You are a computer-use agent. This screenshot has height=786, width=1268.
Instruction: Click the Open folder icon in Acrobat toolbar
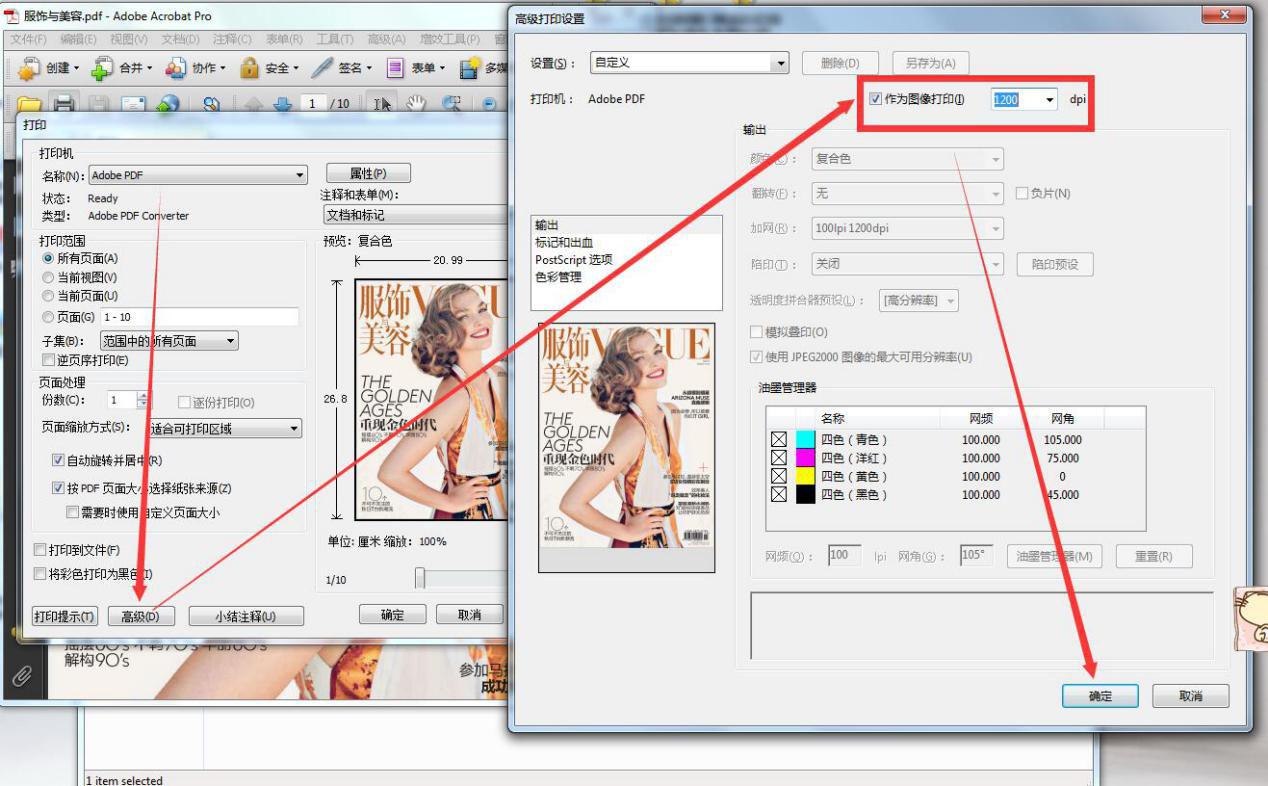click(30, 104)
